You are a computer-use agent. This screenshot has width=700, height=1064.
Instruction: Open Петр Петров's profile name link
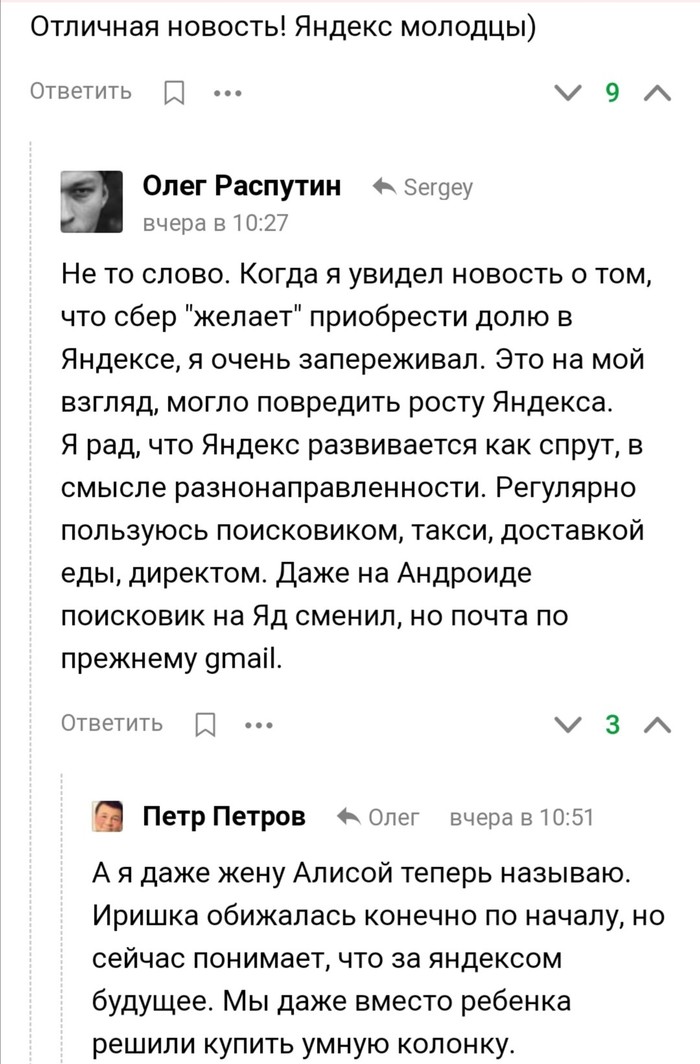pos(224,817)
